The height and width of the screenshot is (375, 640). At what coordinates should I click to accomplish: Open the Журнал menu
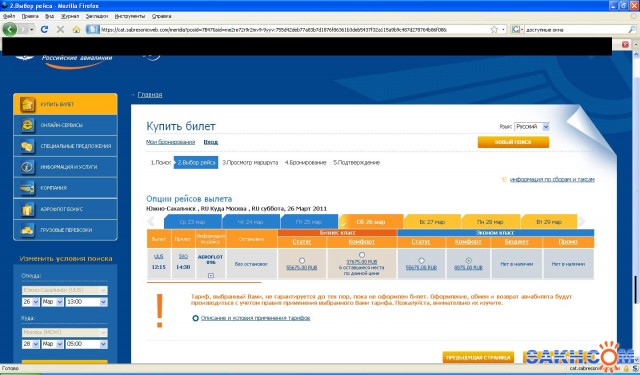(x=70, y=16)
